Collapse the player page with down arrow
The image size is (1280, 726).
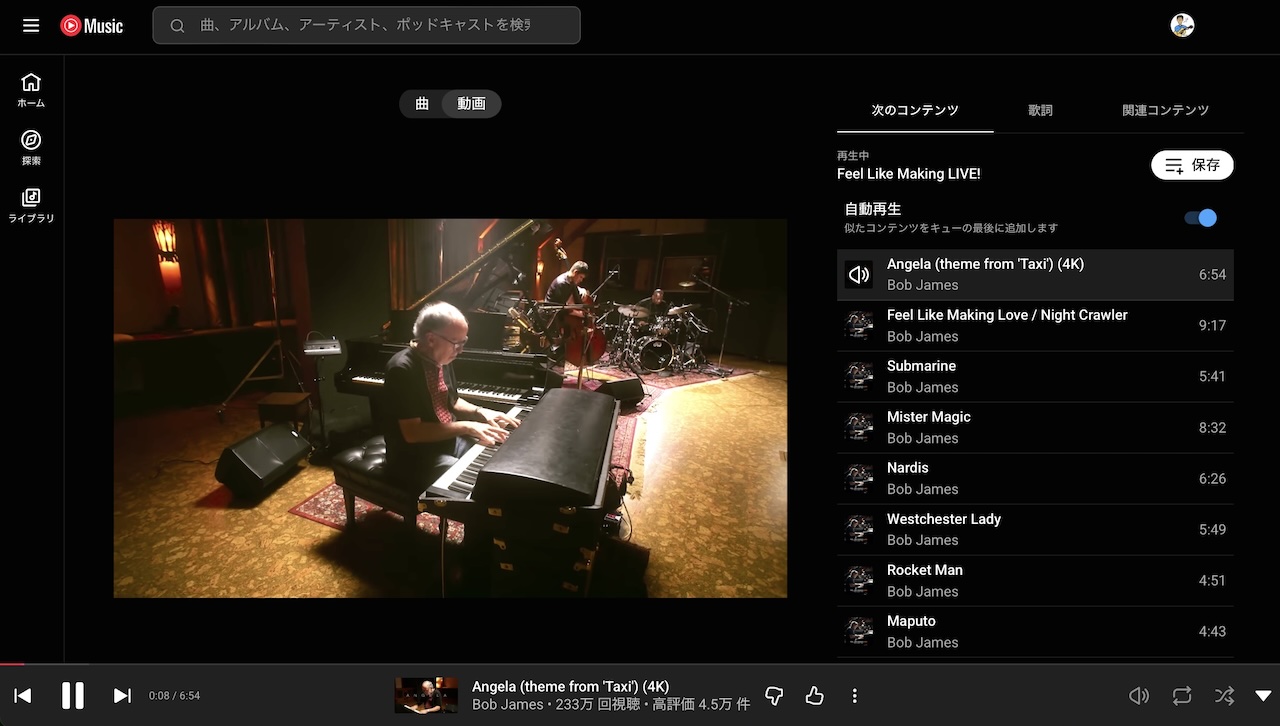tap(1263, 696)
